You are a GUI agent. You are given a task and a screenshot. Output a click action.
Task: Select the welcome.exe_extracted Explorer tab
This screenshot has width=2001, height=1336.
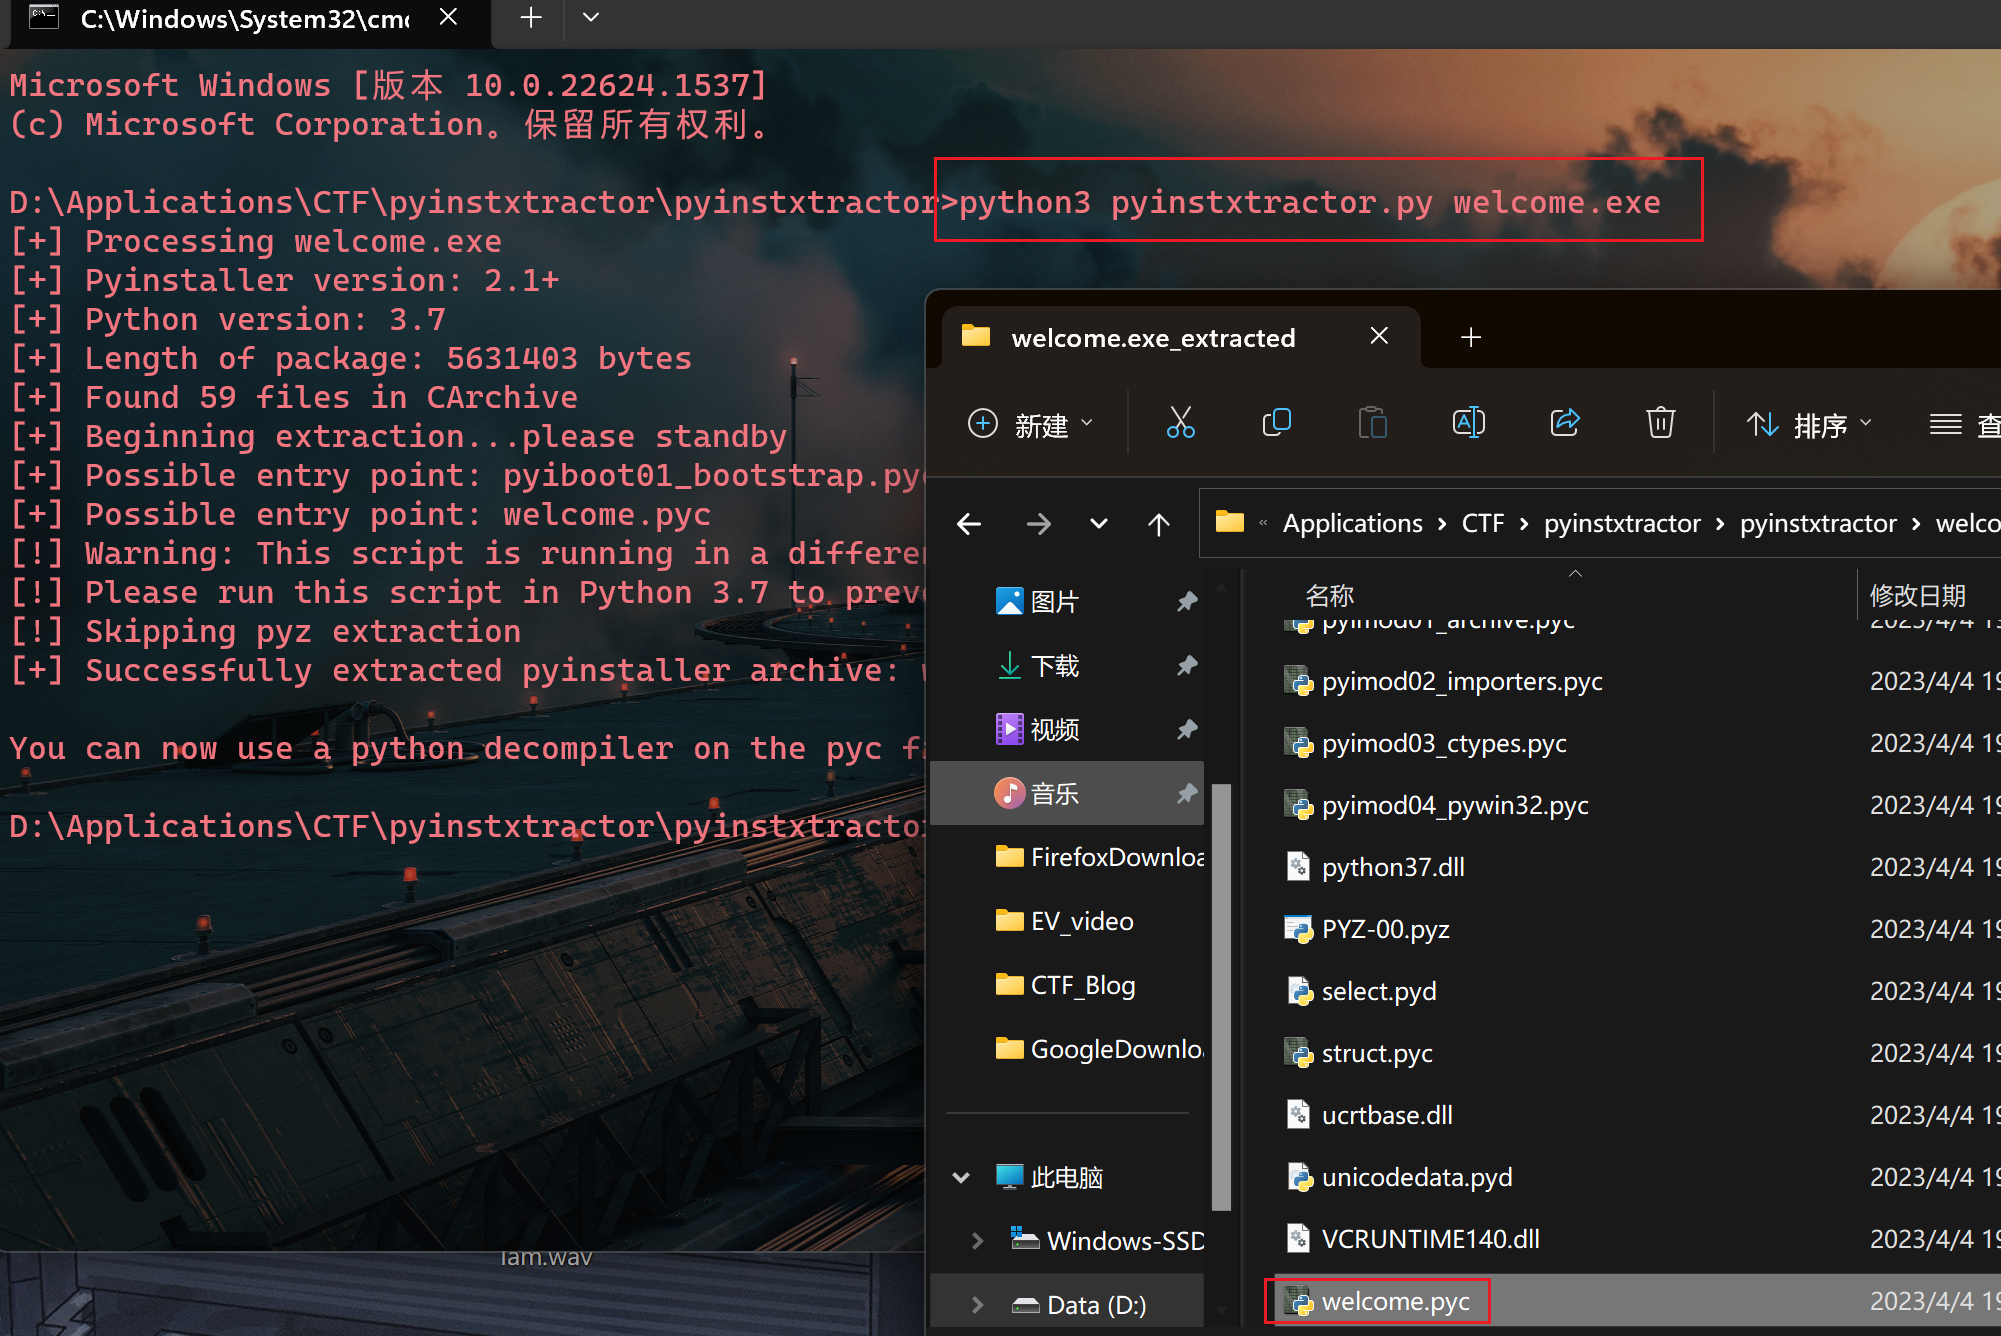coord(1152,338)
